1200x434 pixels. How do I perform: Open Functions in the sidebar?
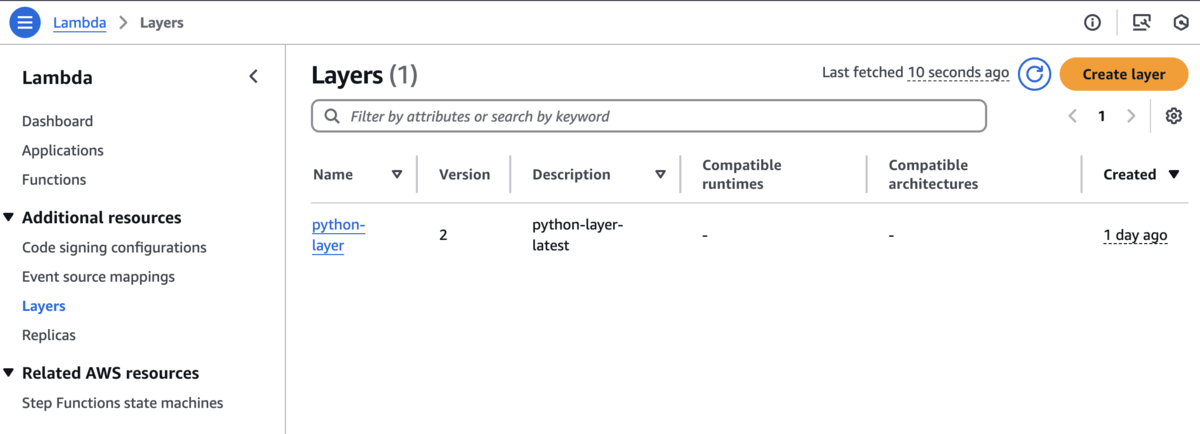54,180
